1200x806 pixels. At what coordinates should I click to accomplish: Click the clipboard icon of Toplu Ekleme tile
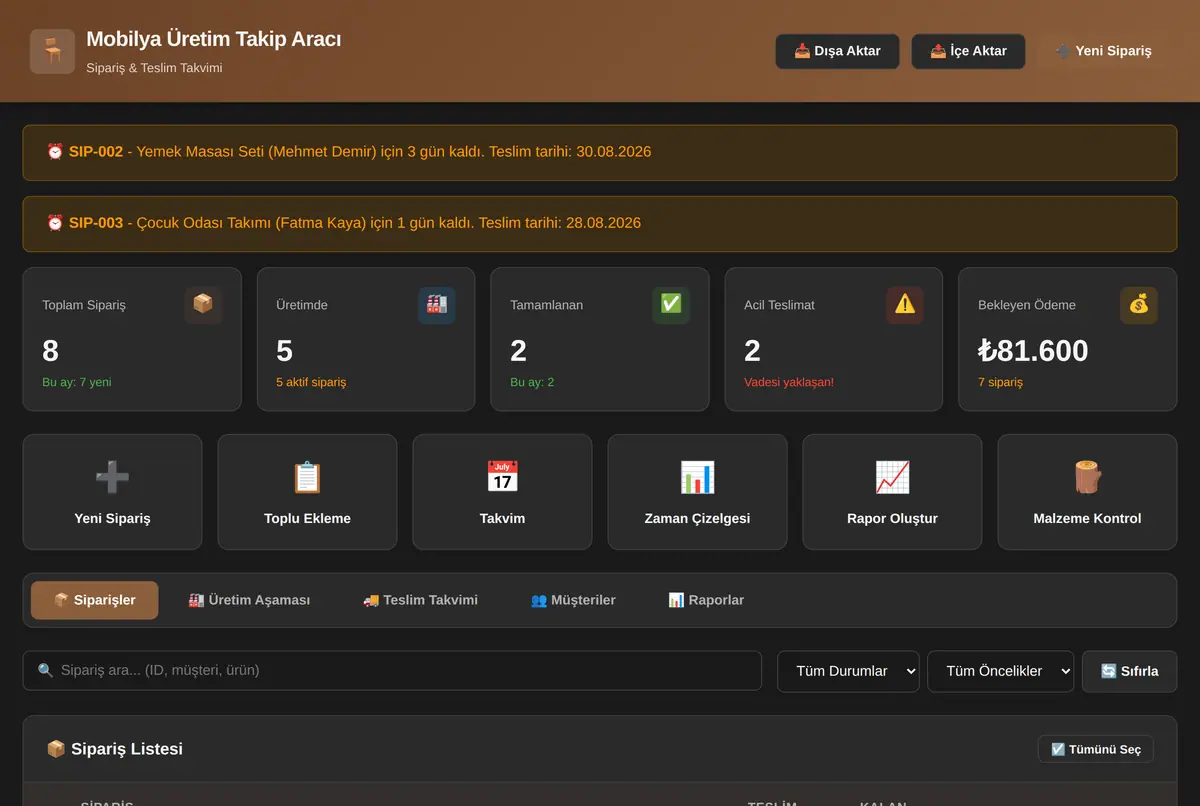pos(307,477)
